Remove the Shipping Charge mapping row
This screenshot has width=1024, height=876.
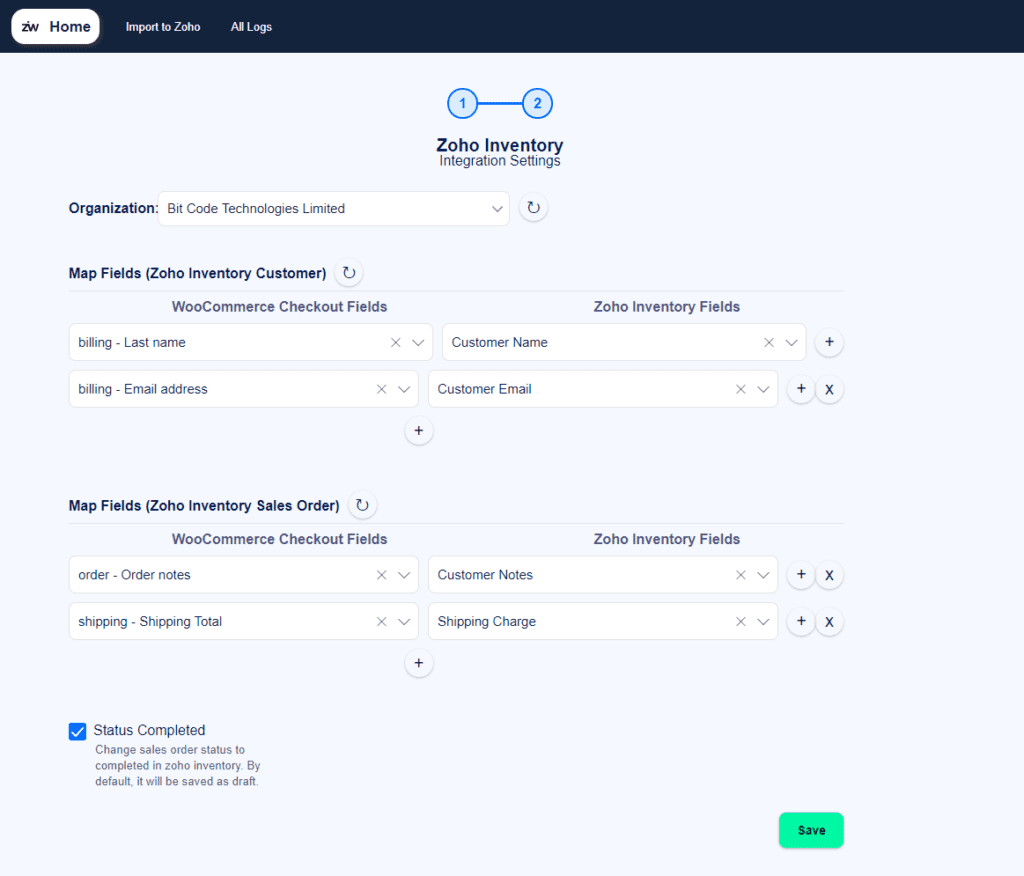[829, 621]
